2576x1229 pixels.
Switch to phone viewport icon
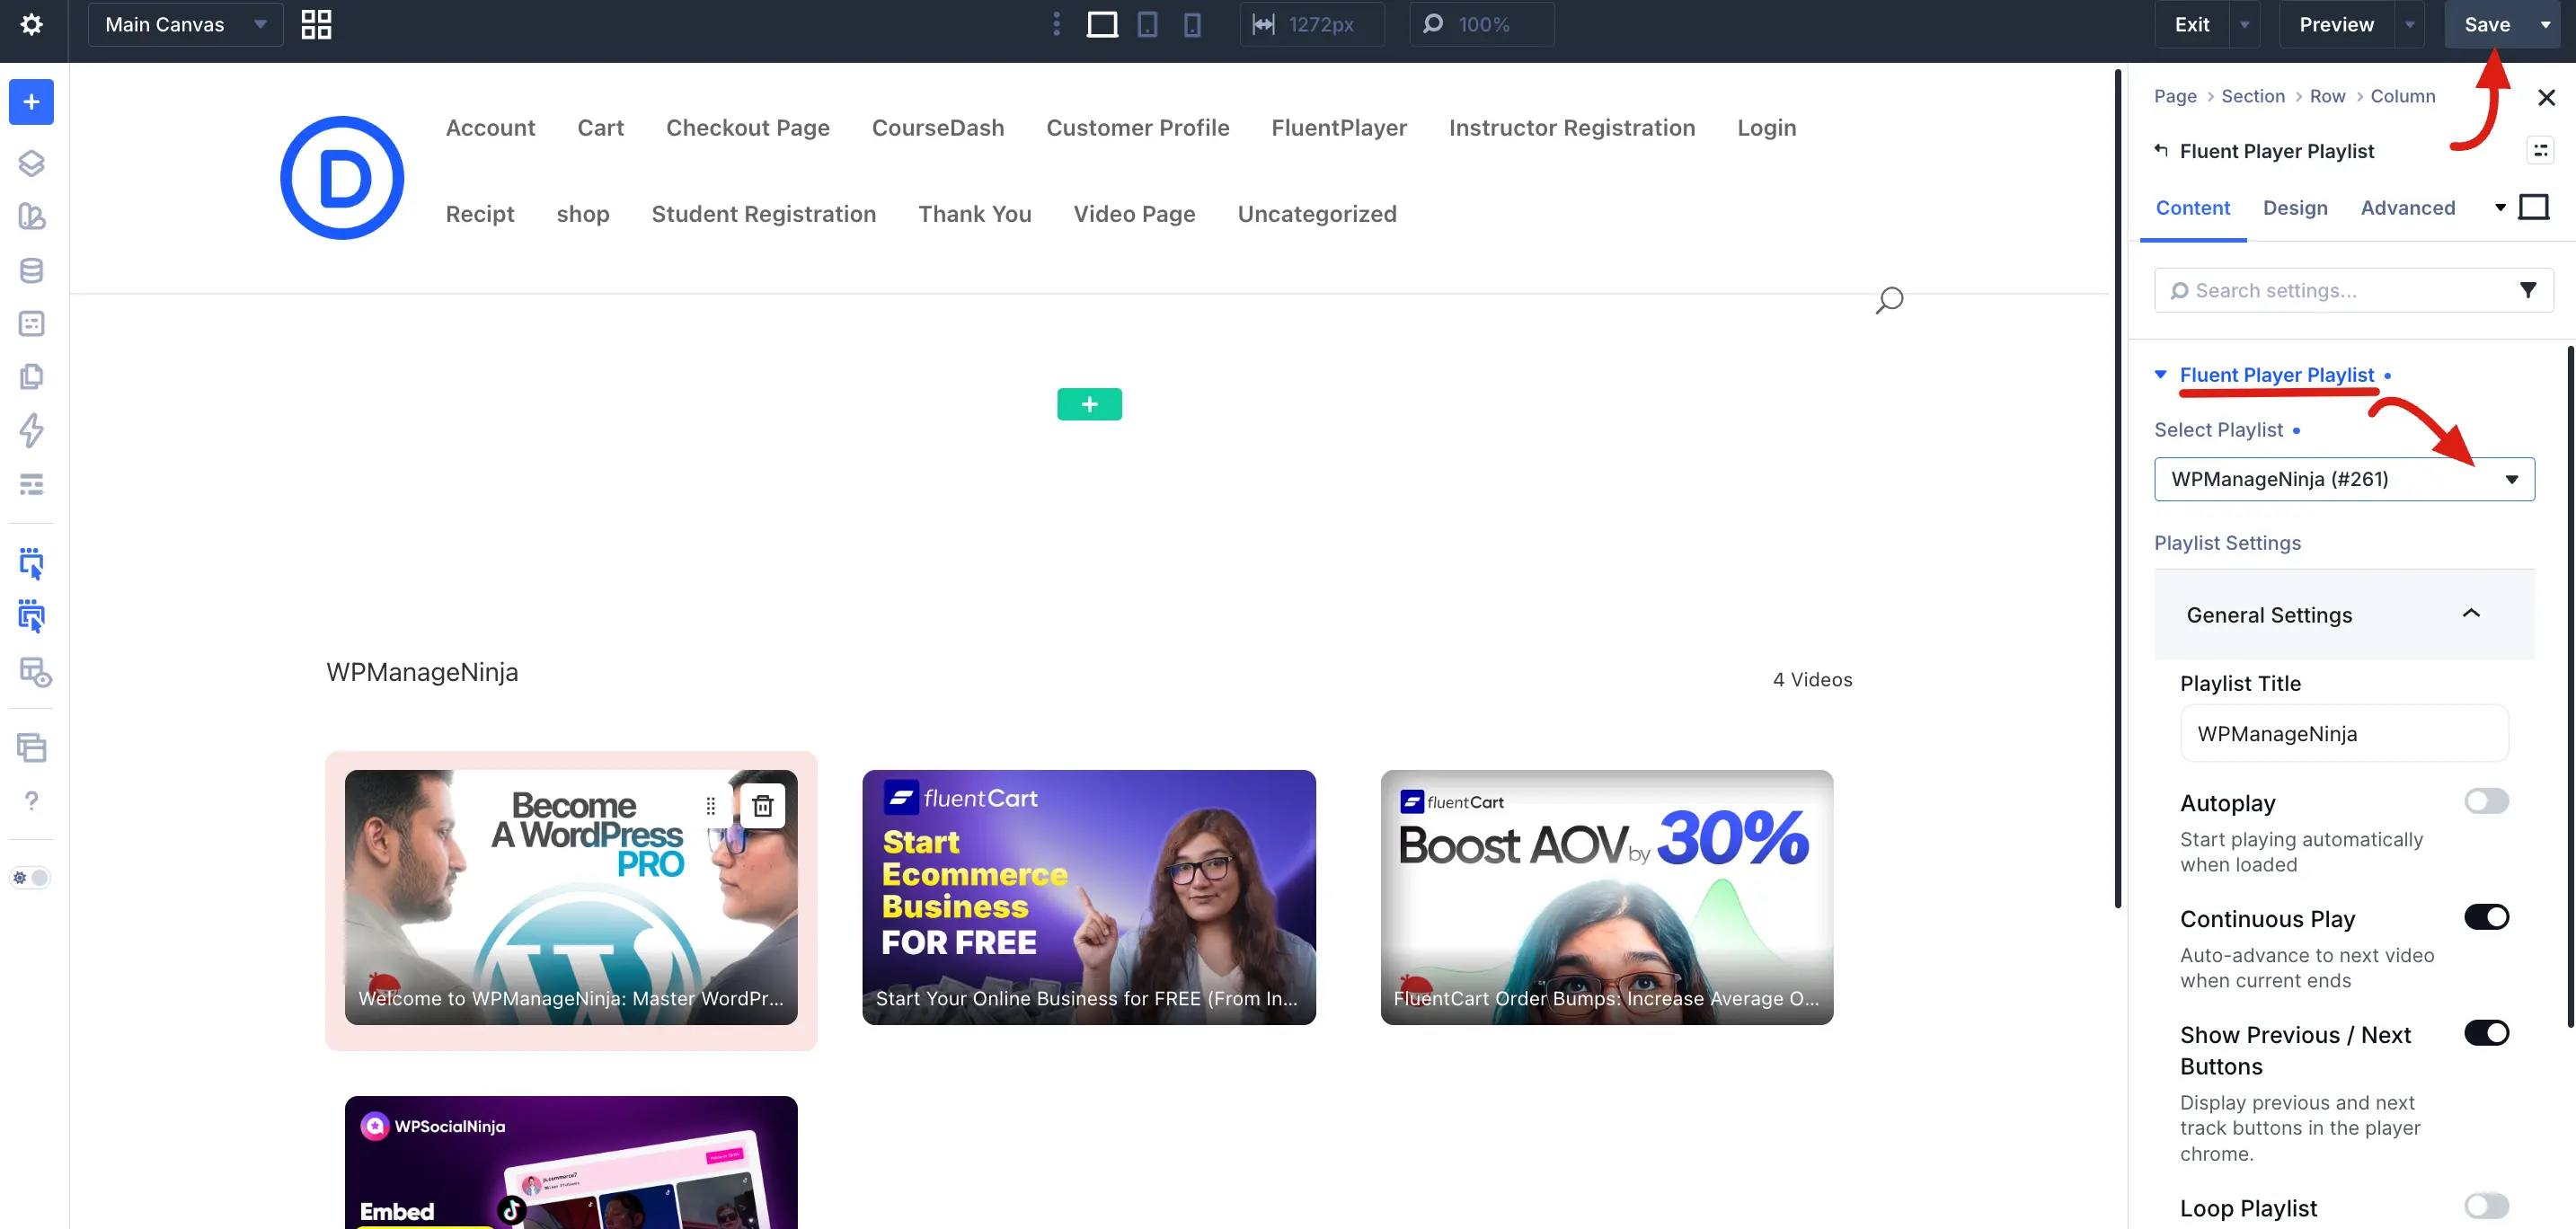1192,24
